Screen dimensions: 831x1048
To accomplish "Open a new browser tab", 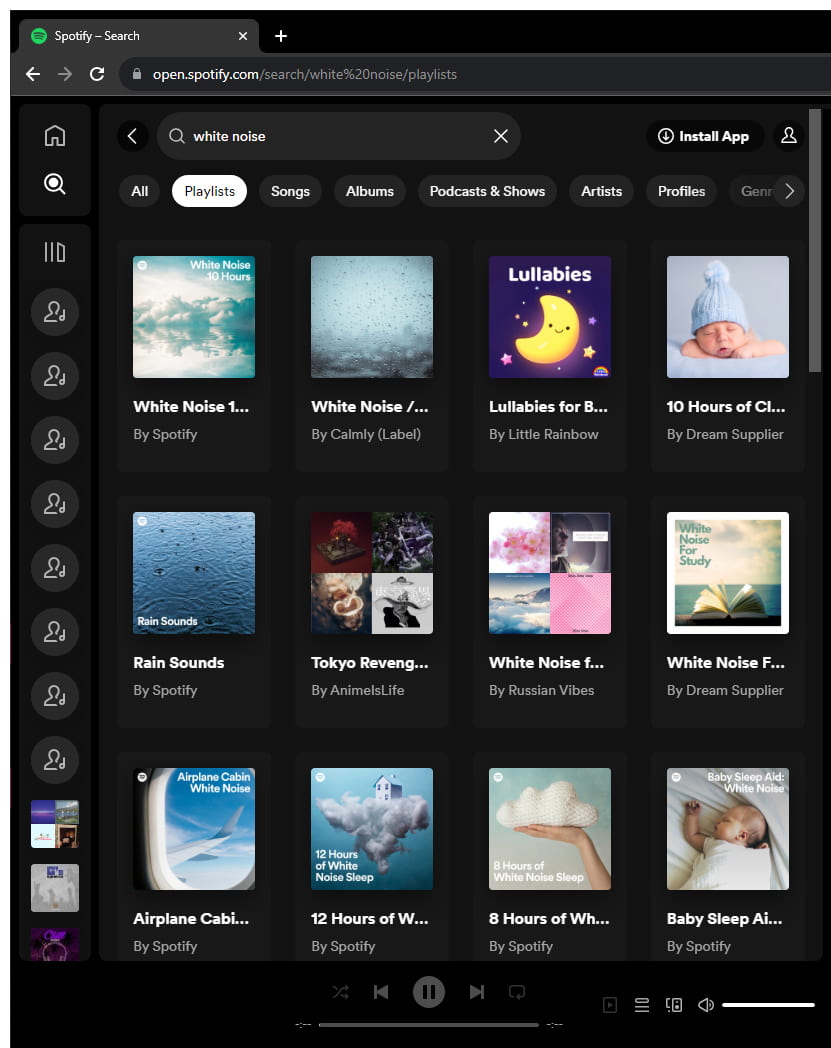I will (x=281, y=36).
